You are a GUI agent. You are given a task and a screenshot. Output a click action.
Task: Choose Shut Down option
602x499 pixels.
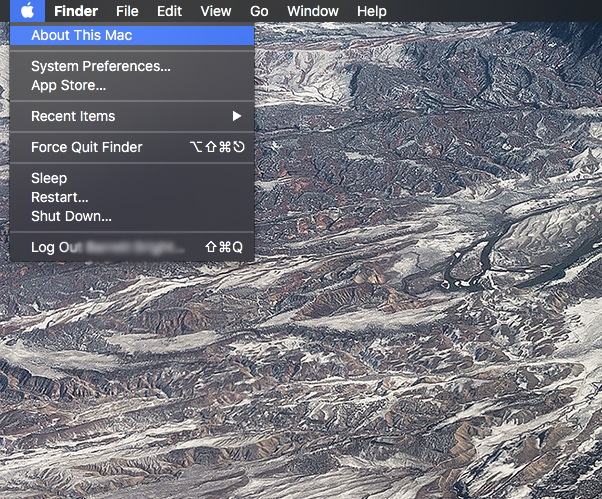pos(71,216)
